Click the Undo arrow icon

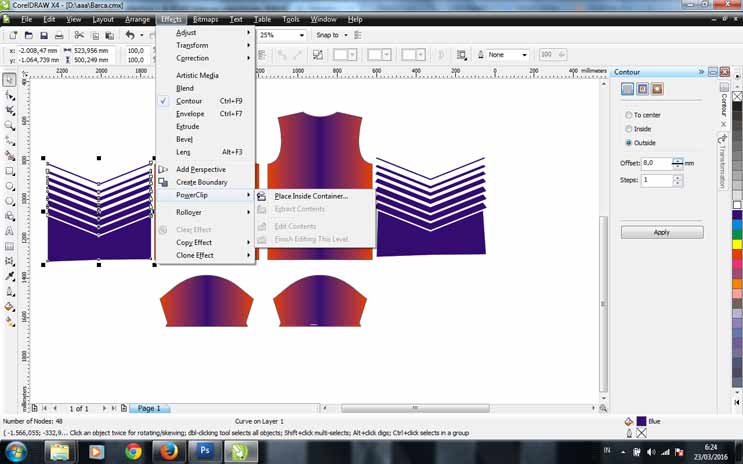[x=130, y=35]
